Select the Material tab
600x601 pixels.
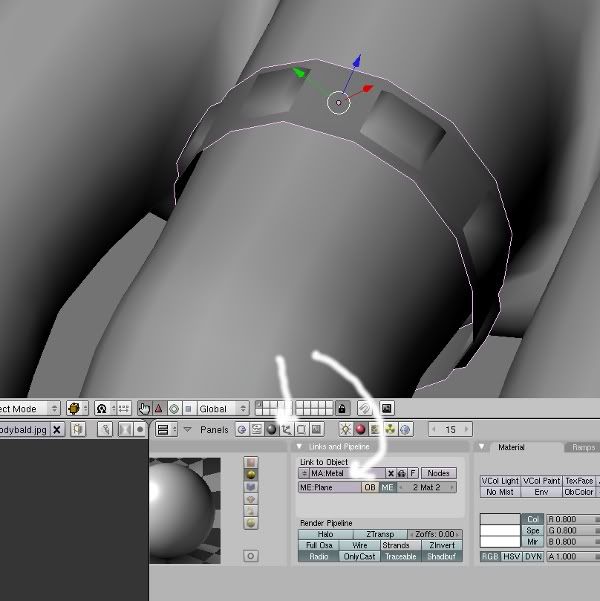(x=511, y=447)
